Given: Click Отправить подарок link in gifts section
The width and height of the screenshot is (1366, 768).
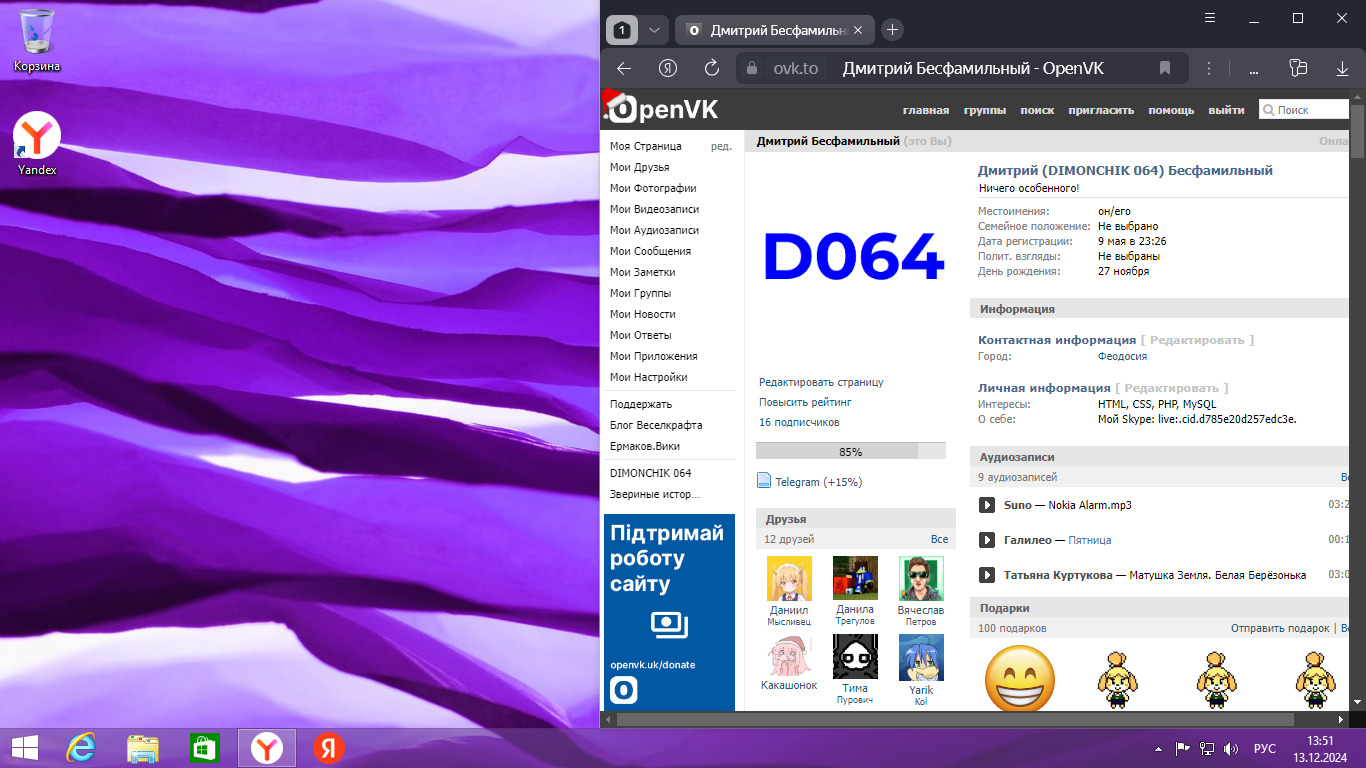Looking at the screenshot, I should 1280,628.
